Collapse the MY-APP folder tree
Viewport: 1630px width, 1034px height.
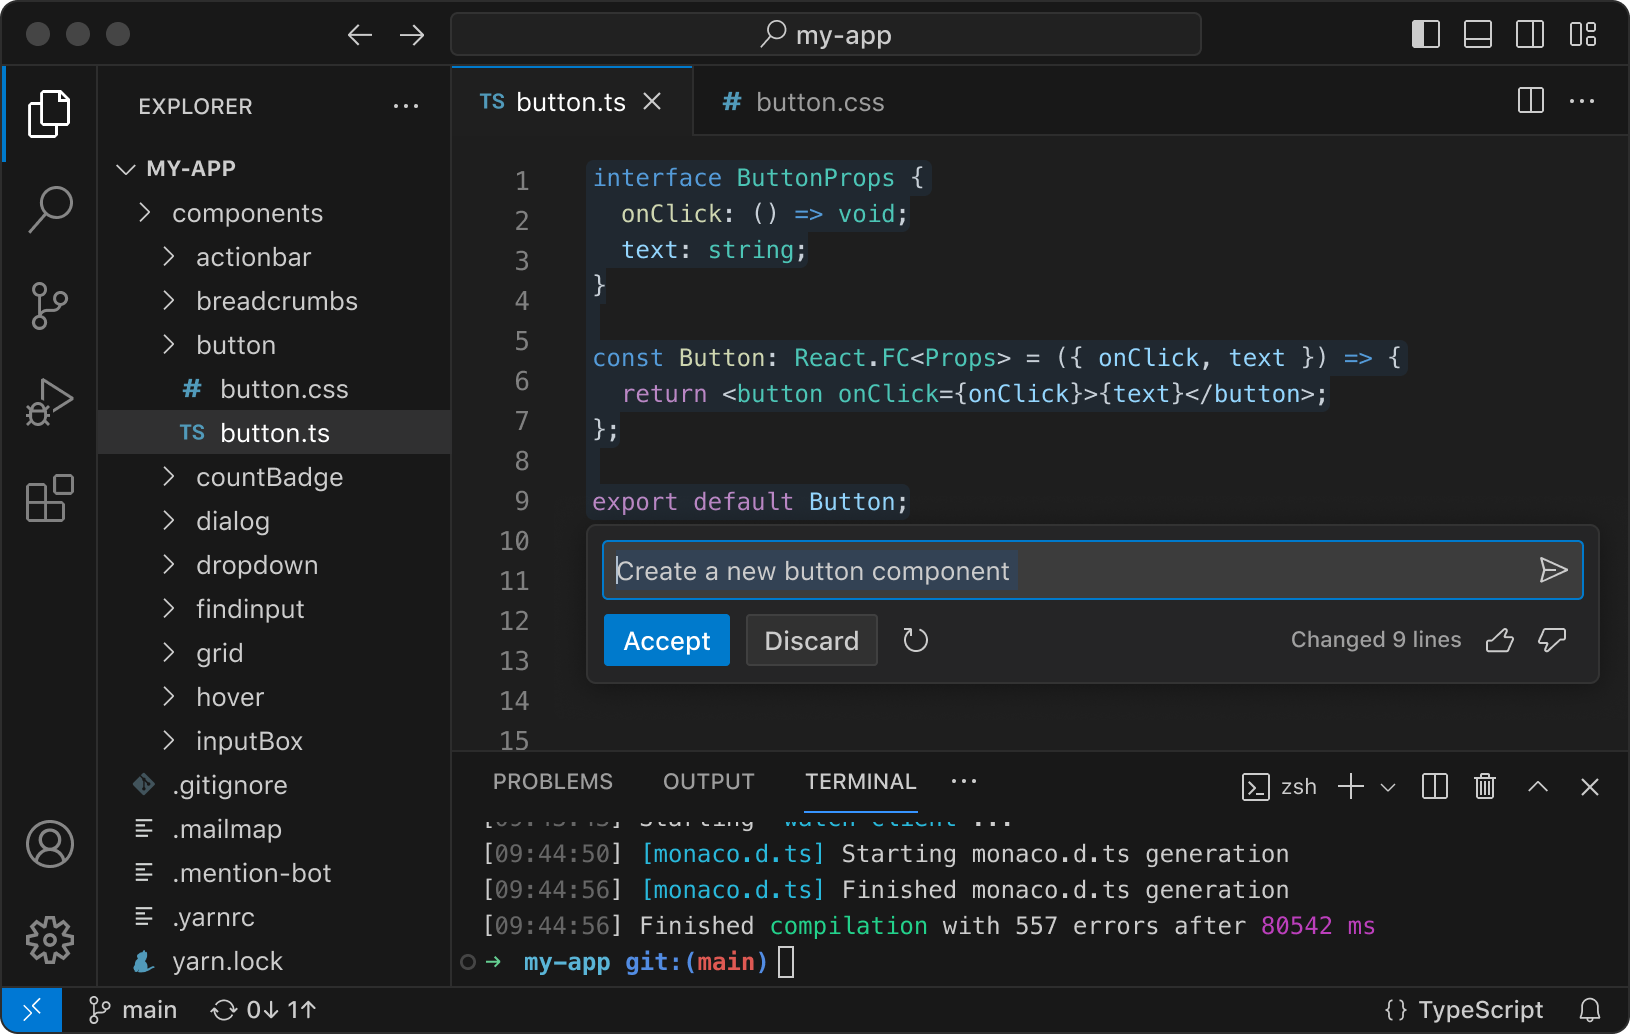[x=126, y=168]
